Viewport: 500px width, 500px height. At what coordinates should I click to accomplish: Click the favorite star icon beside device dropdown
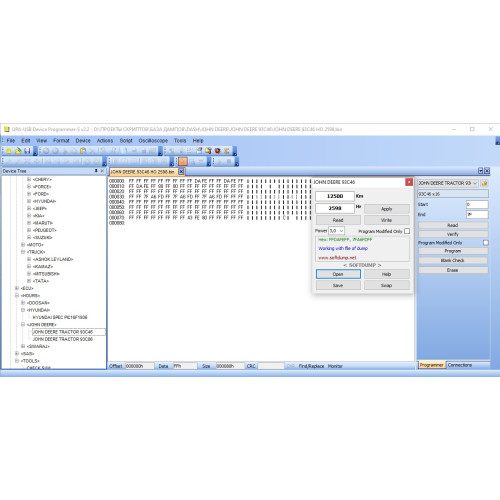pyautogui.click(x=484, y=183)
